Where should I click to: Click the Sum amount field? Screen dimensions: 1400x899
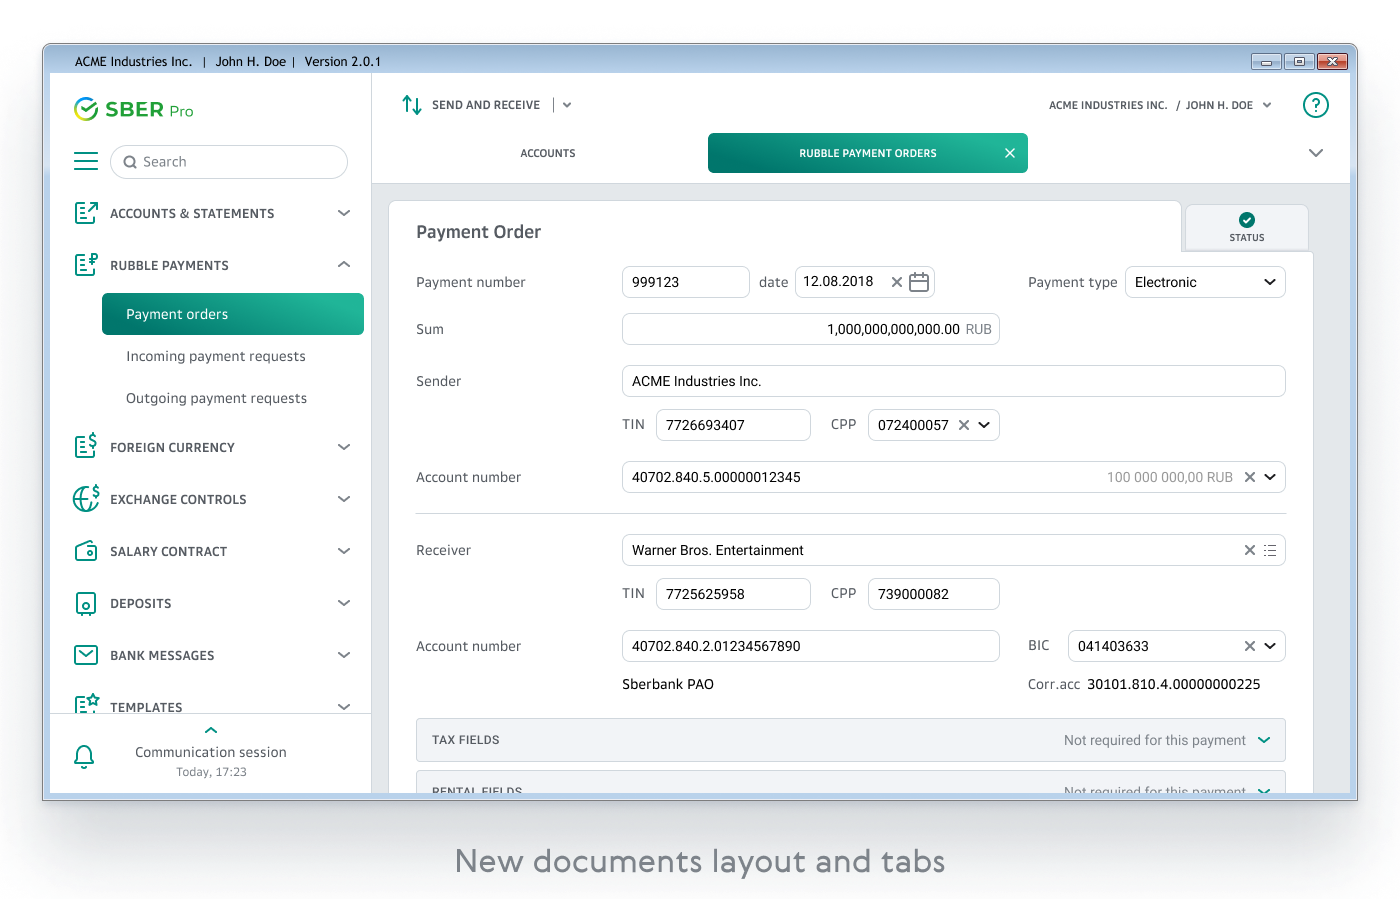[x=809, y=329]
